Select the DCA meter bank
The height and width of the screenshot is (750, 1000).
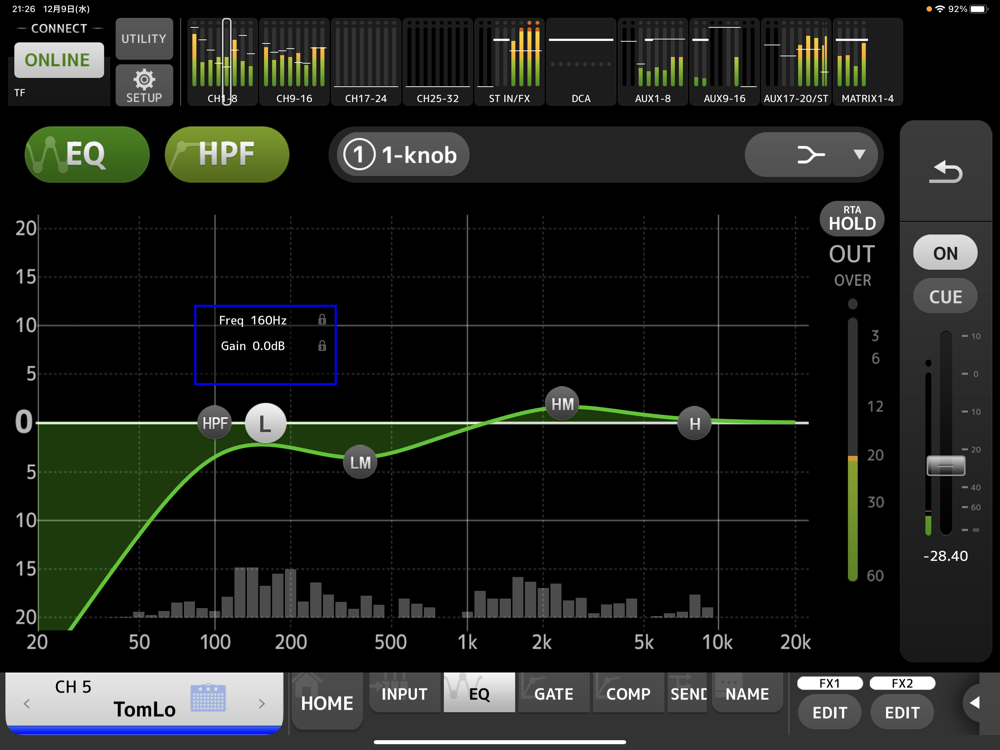coord(581,61)
